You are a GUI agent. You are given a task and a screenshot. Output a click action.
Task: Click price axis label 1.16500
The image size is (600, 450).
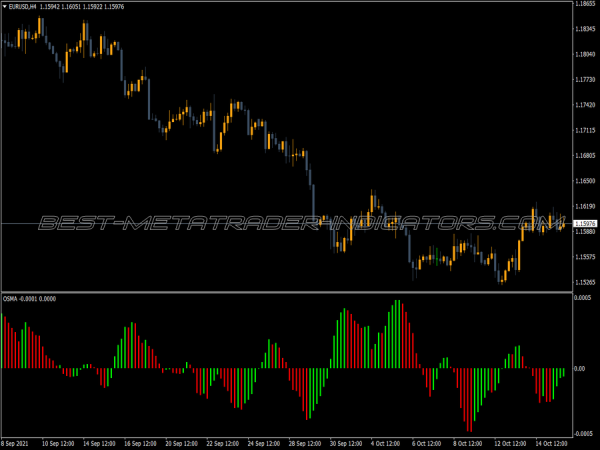[585, 181]
